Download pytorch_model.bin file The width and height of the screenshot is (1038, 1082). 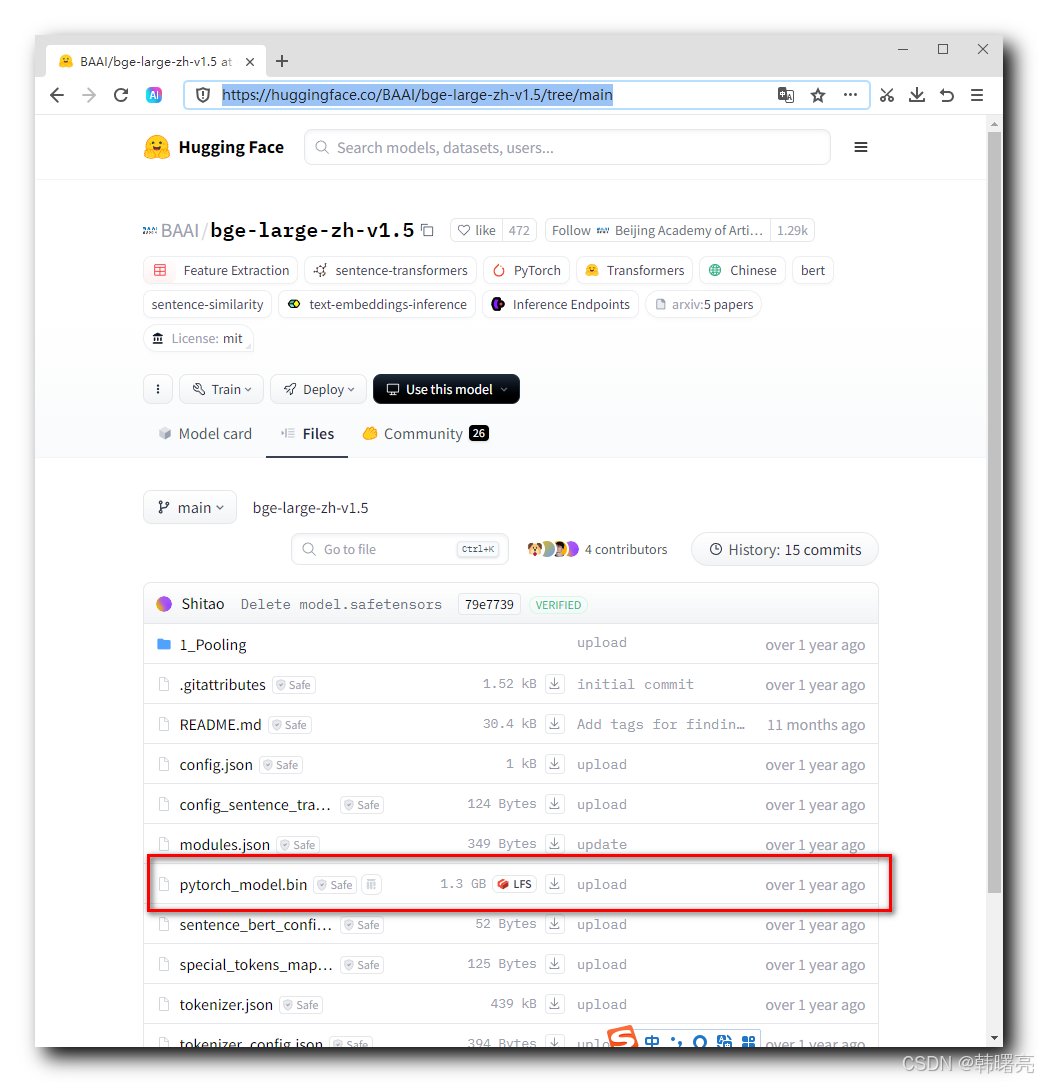[554, 884]
